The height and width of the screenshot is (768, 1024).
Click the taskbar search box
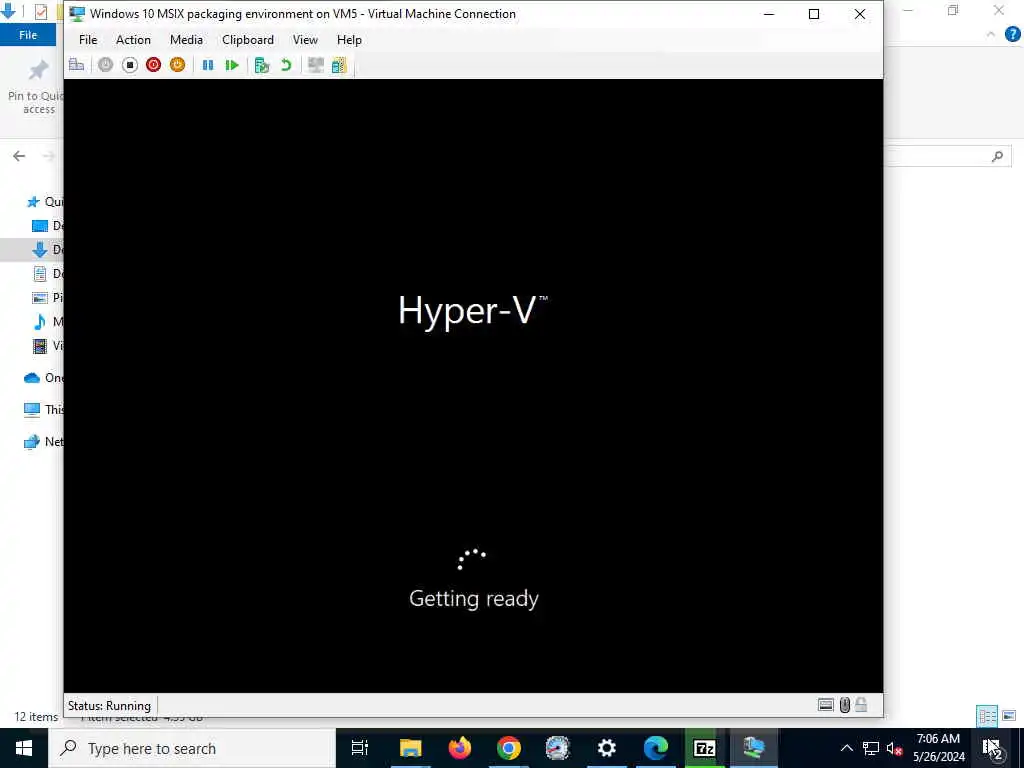[x=192, y=748]
